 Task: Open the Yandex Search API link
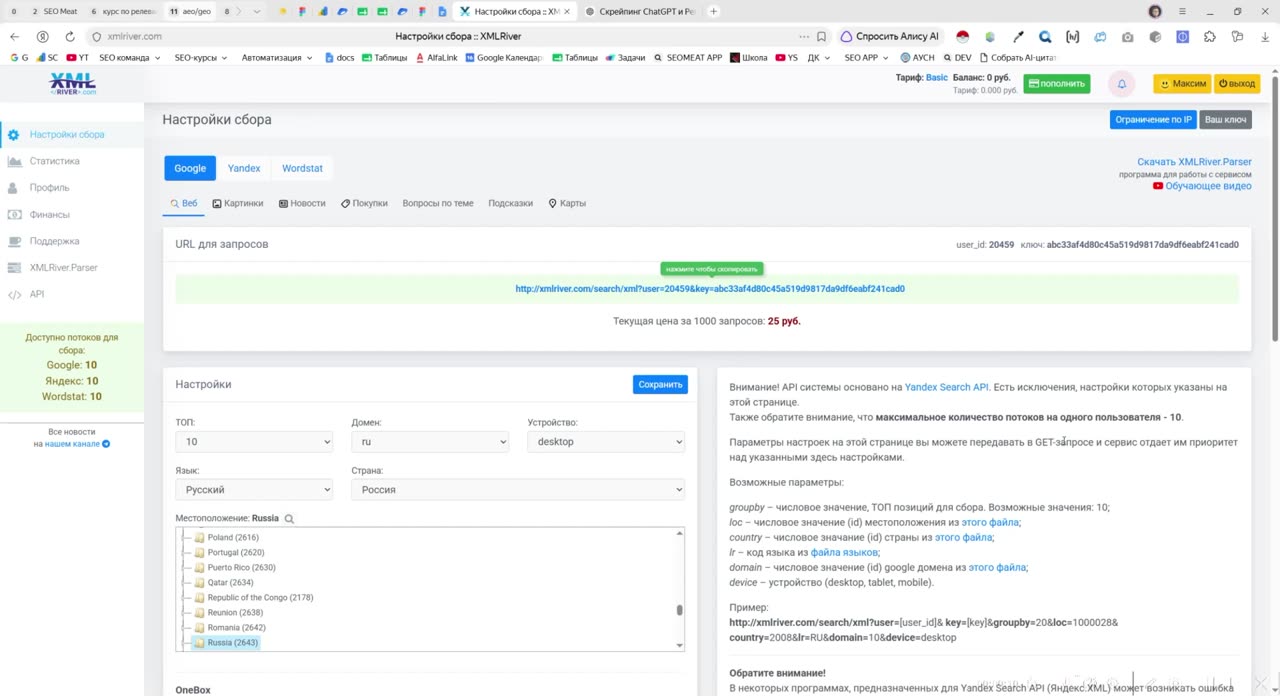[x=946, y=387]
